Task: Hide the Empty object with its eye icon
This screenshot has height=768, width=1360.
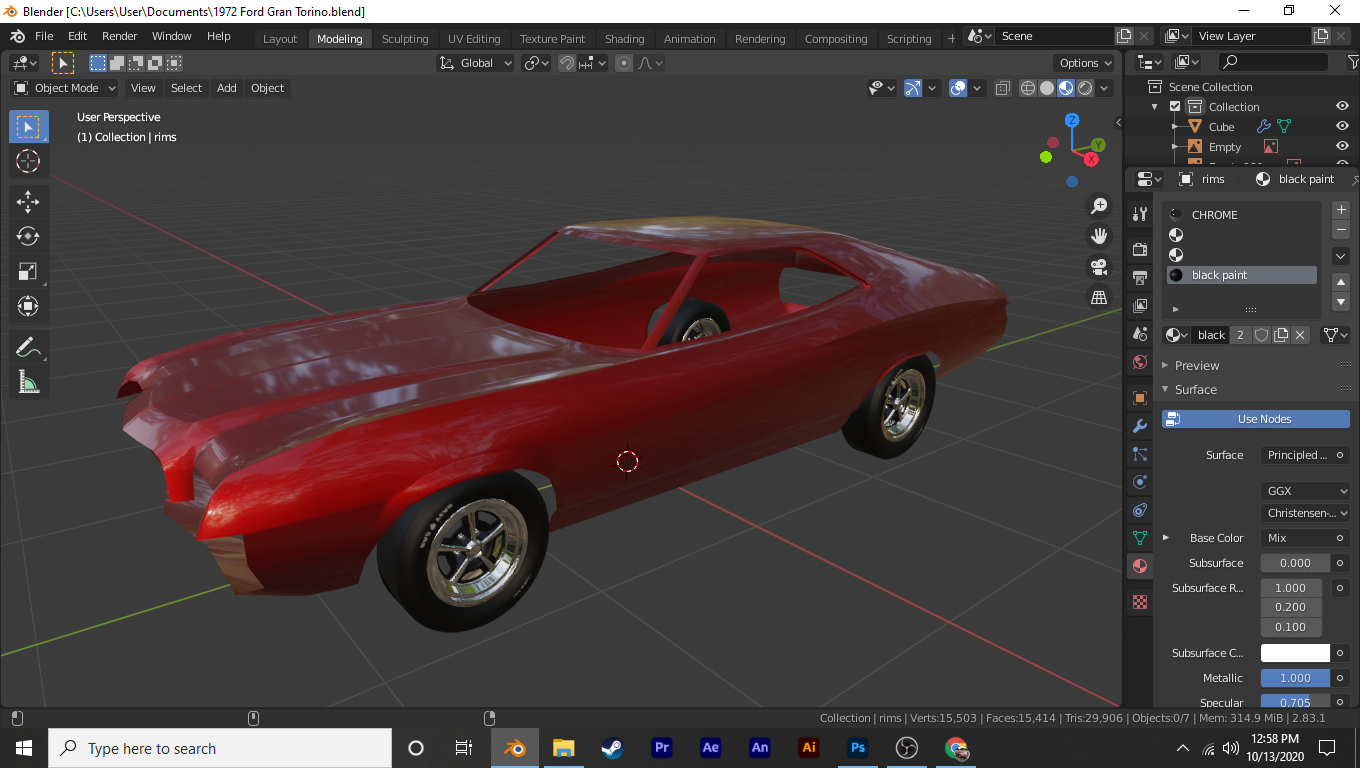Action: (1342, 147)
